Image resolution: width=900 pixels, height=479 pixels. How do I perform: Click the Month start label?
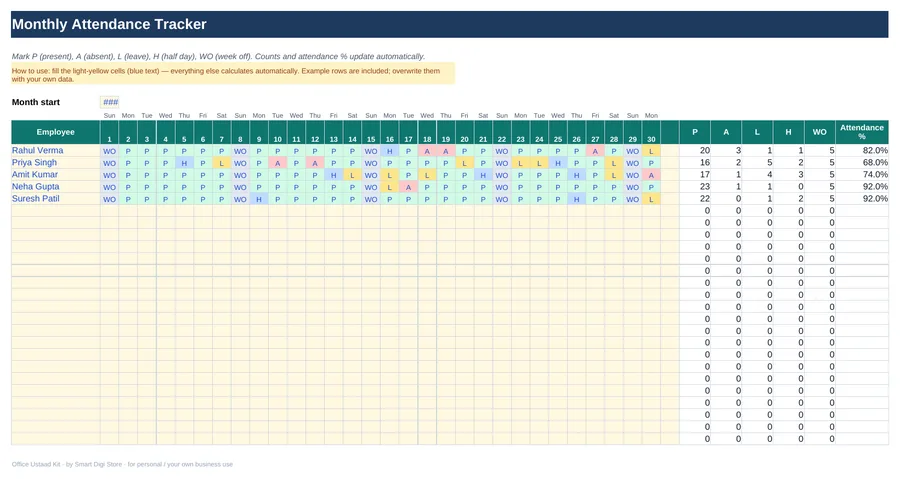[36, 102]
